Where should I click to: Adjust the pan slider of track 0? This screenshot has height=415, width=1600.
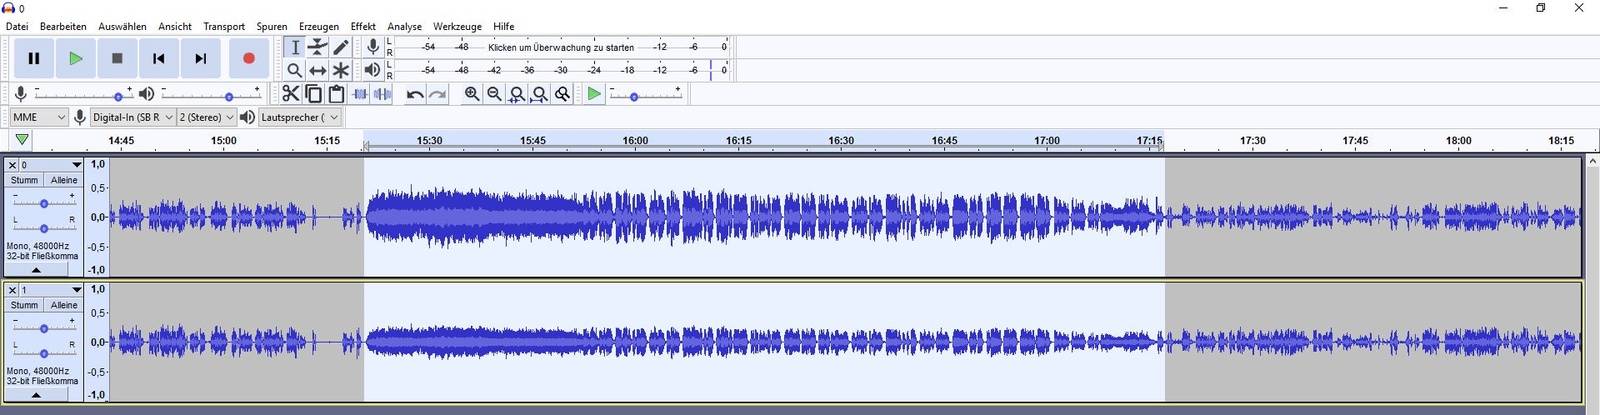click(x=44, y=227)
